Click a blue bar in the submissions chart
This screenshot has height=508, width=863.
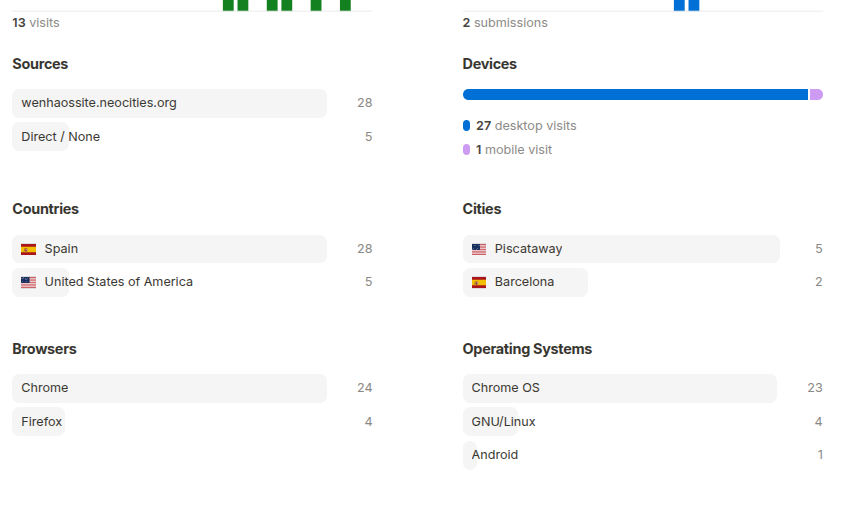click(680, 5)
